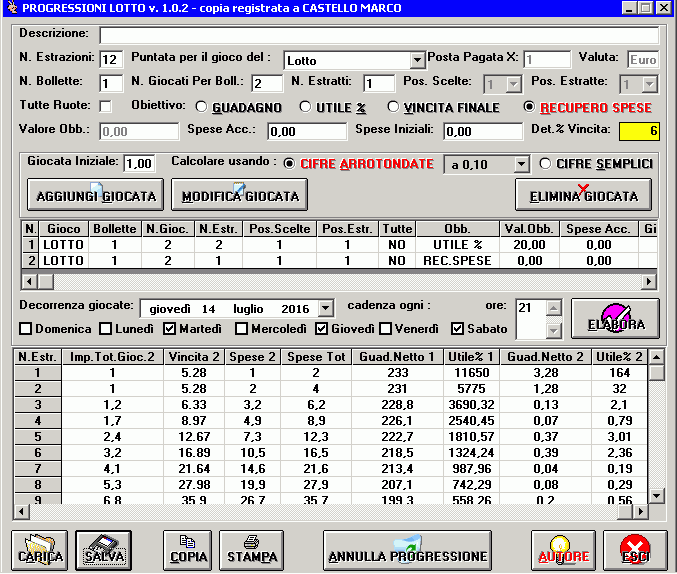677x574 pixels.
Task: Click the Giocata Iniziale field
Action: [x=139, y=164]
